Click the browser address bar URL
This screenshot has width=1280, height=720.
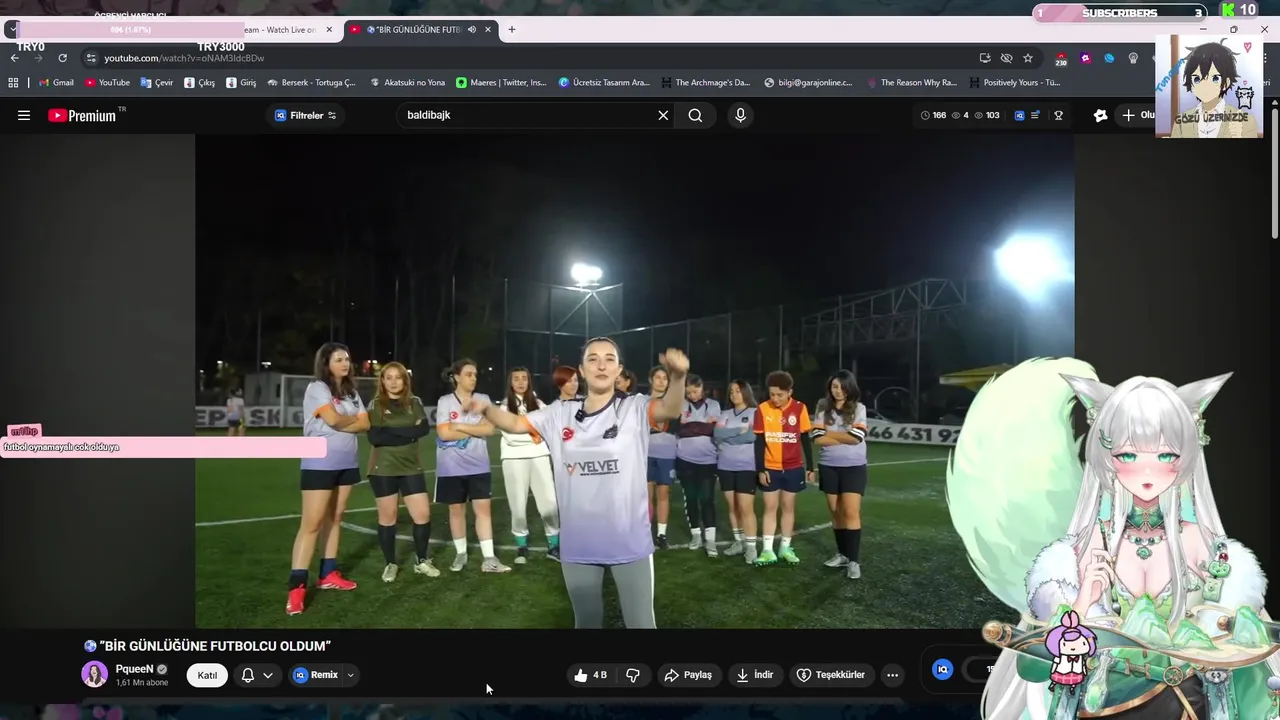[x=184, y=58]
